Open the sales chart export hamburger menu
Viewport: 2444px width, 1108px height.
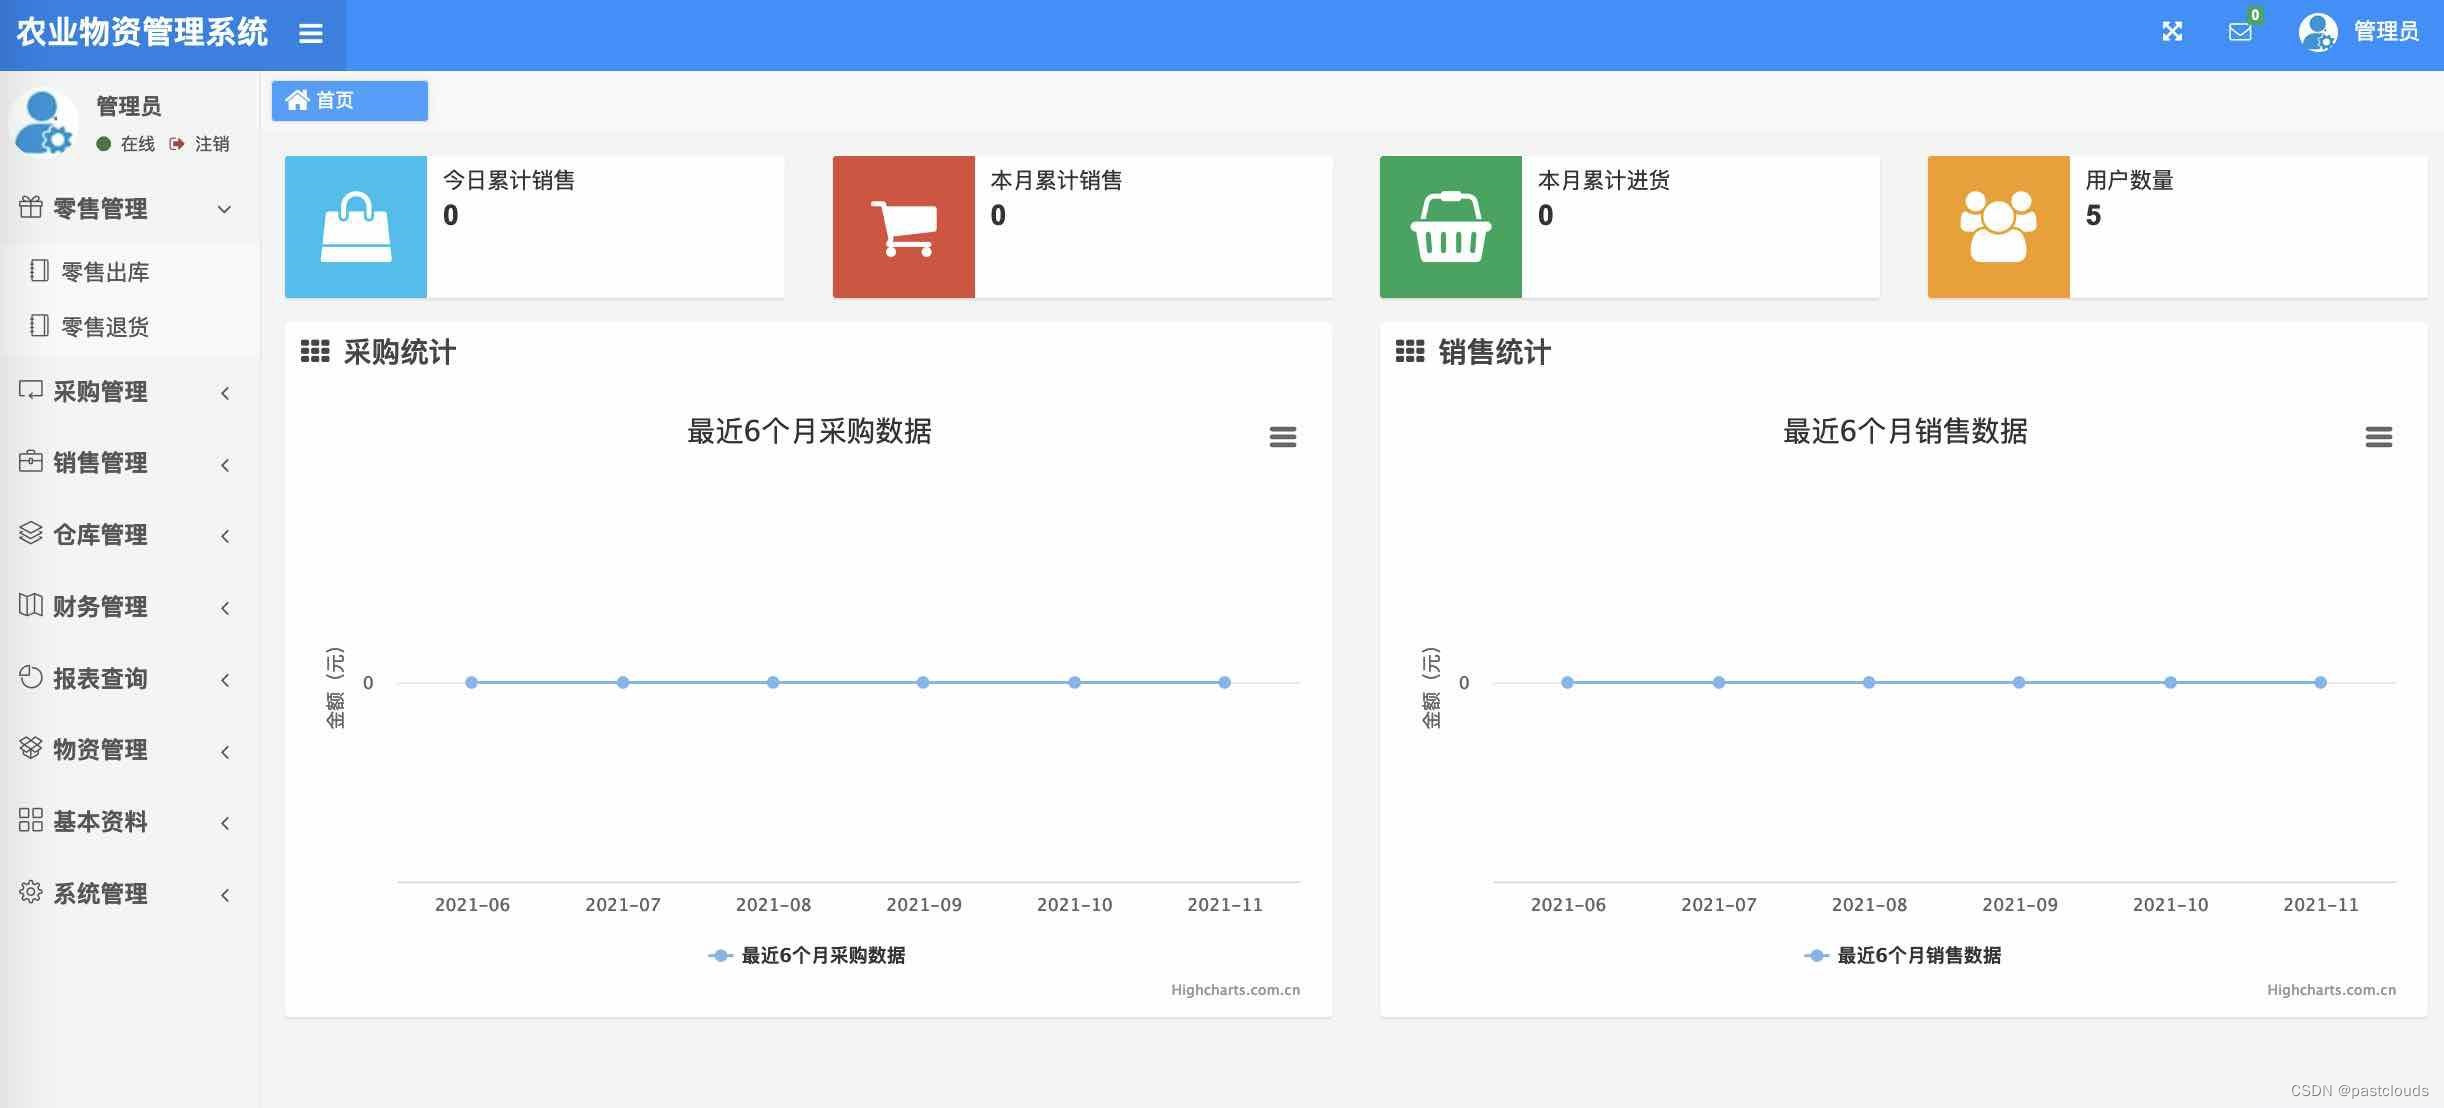(x=2377, y=437)
